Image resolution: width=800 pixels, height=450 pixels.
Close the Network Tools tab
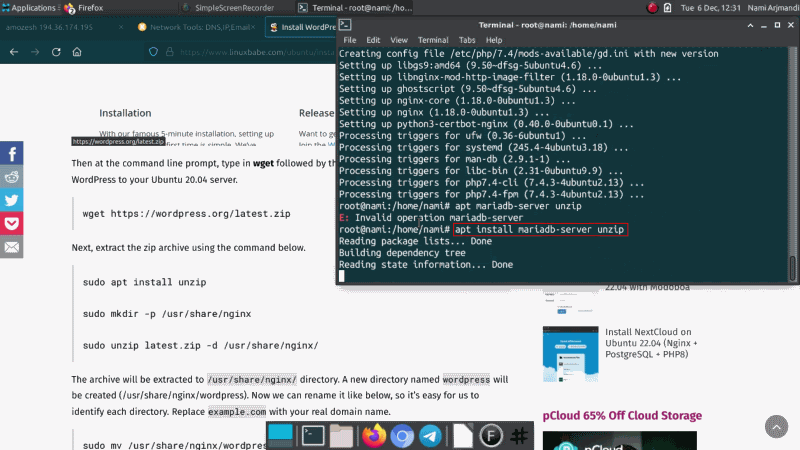click(253, 27)
